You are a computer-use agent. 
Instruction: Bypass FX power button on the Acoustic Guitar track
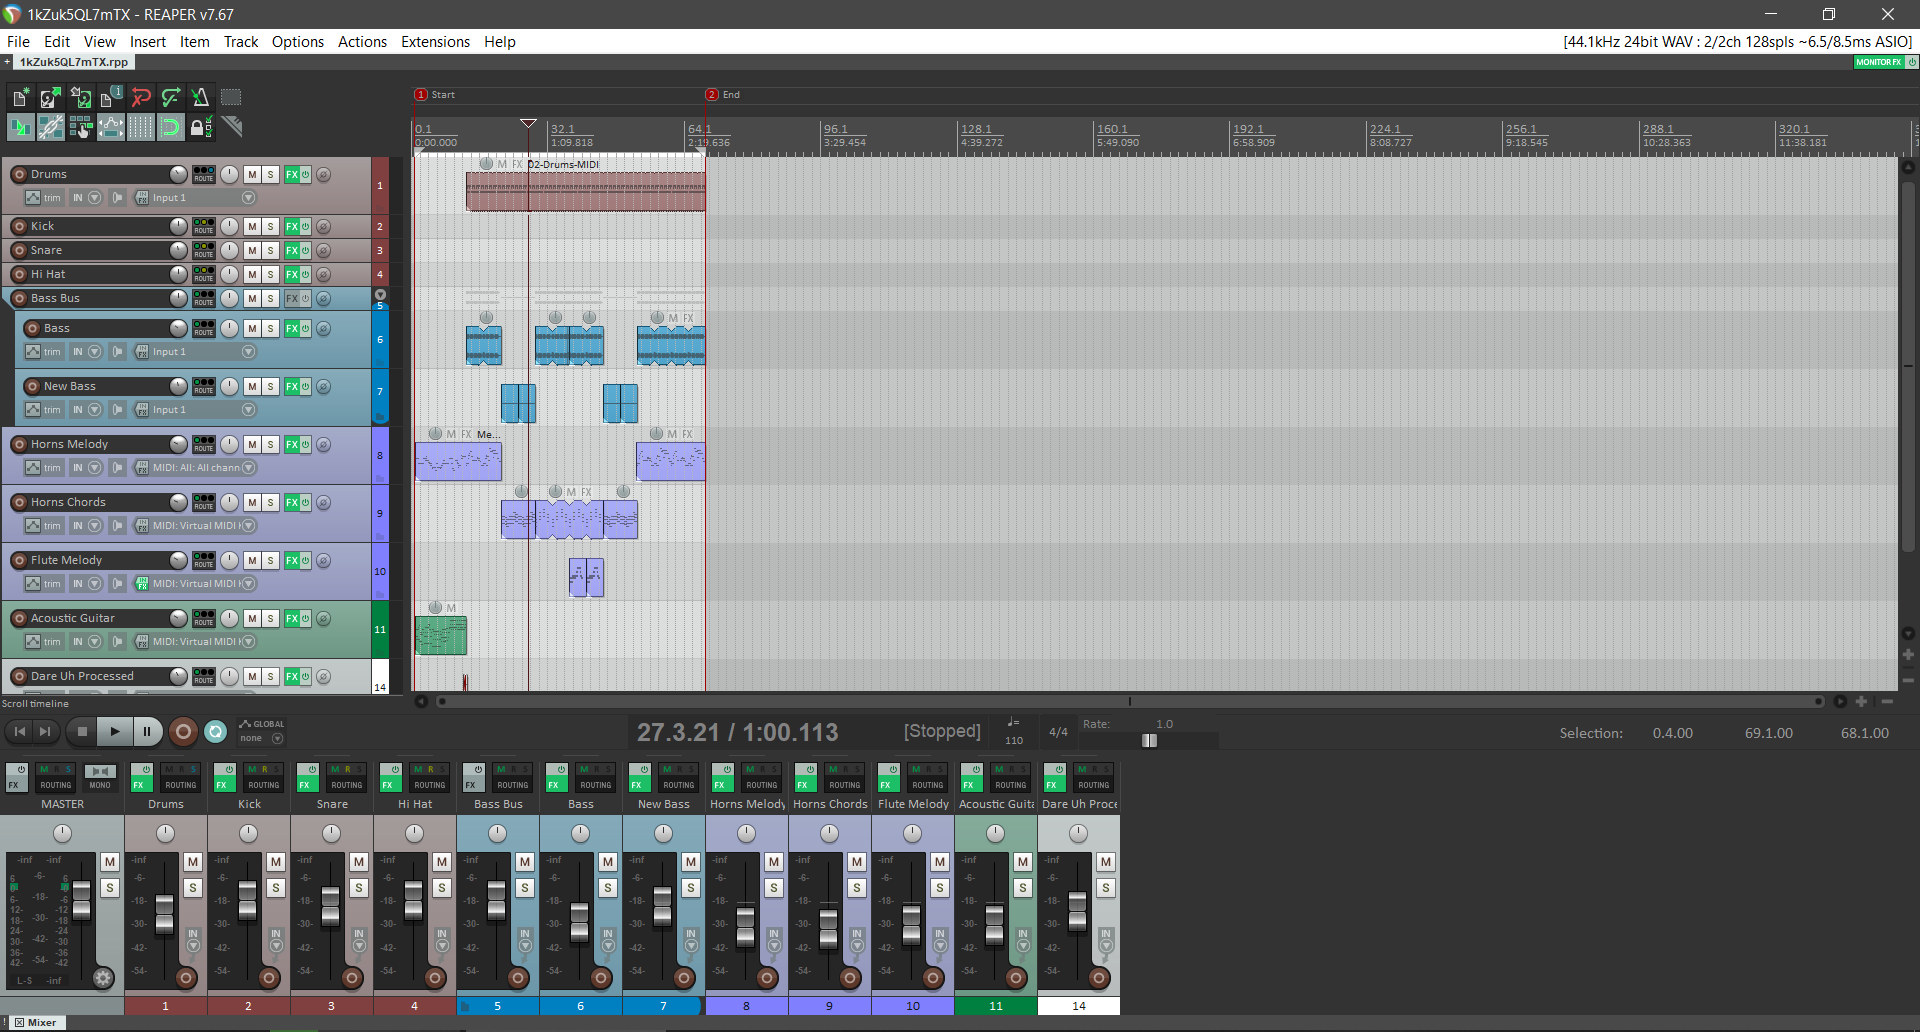tap(305, 618)
